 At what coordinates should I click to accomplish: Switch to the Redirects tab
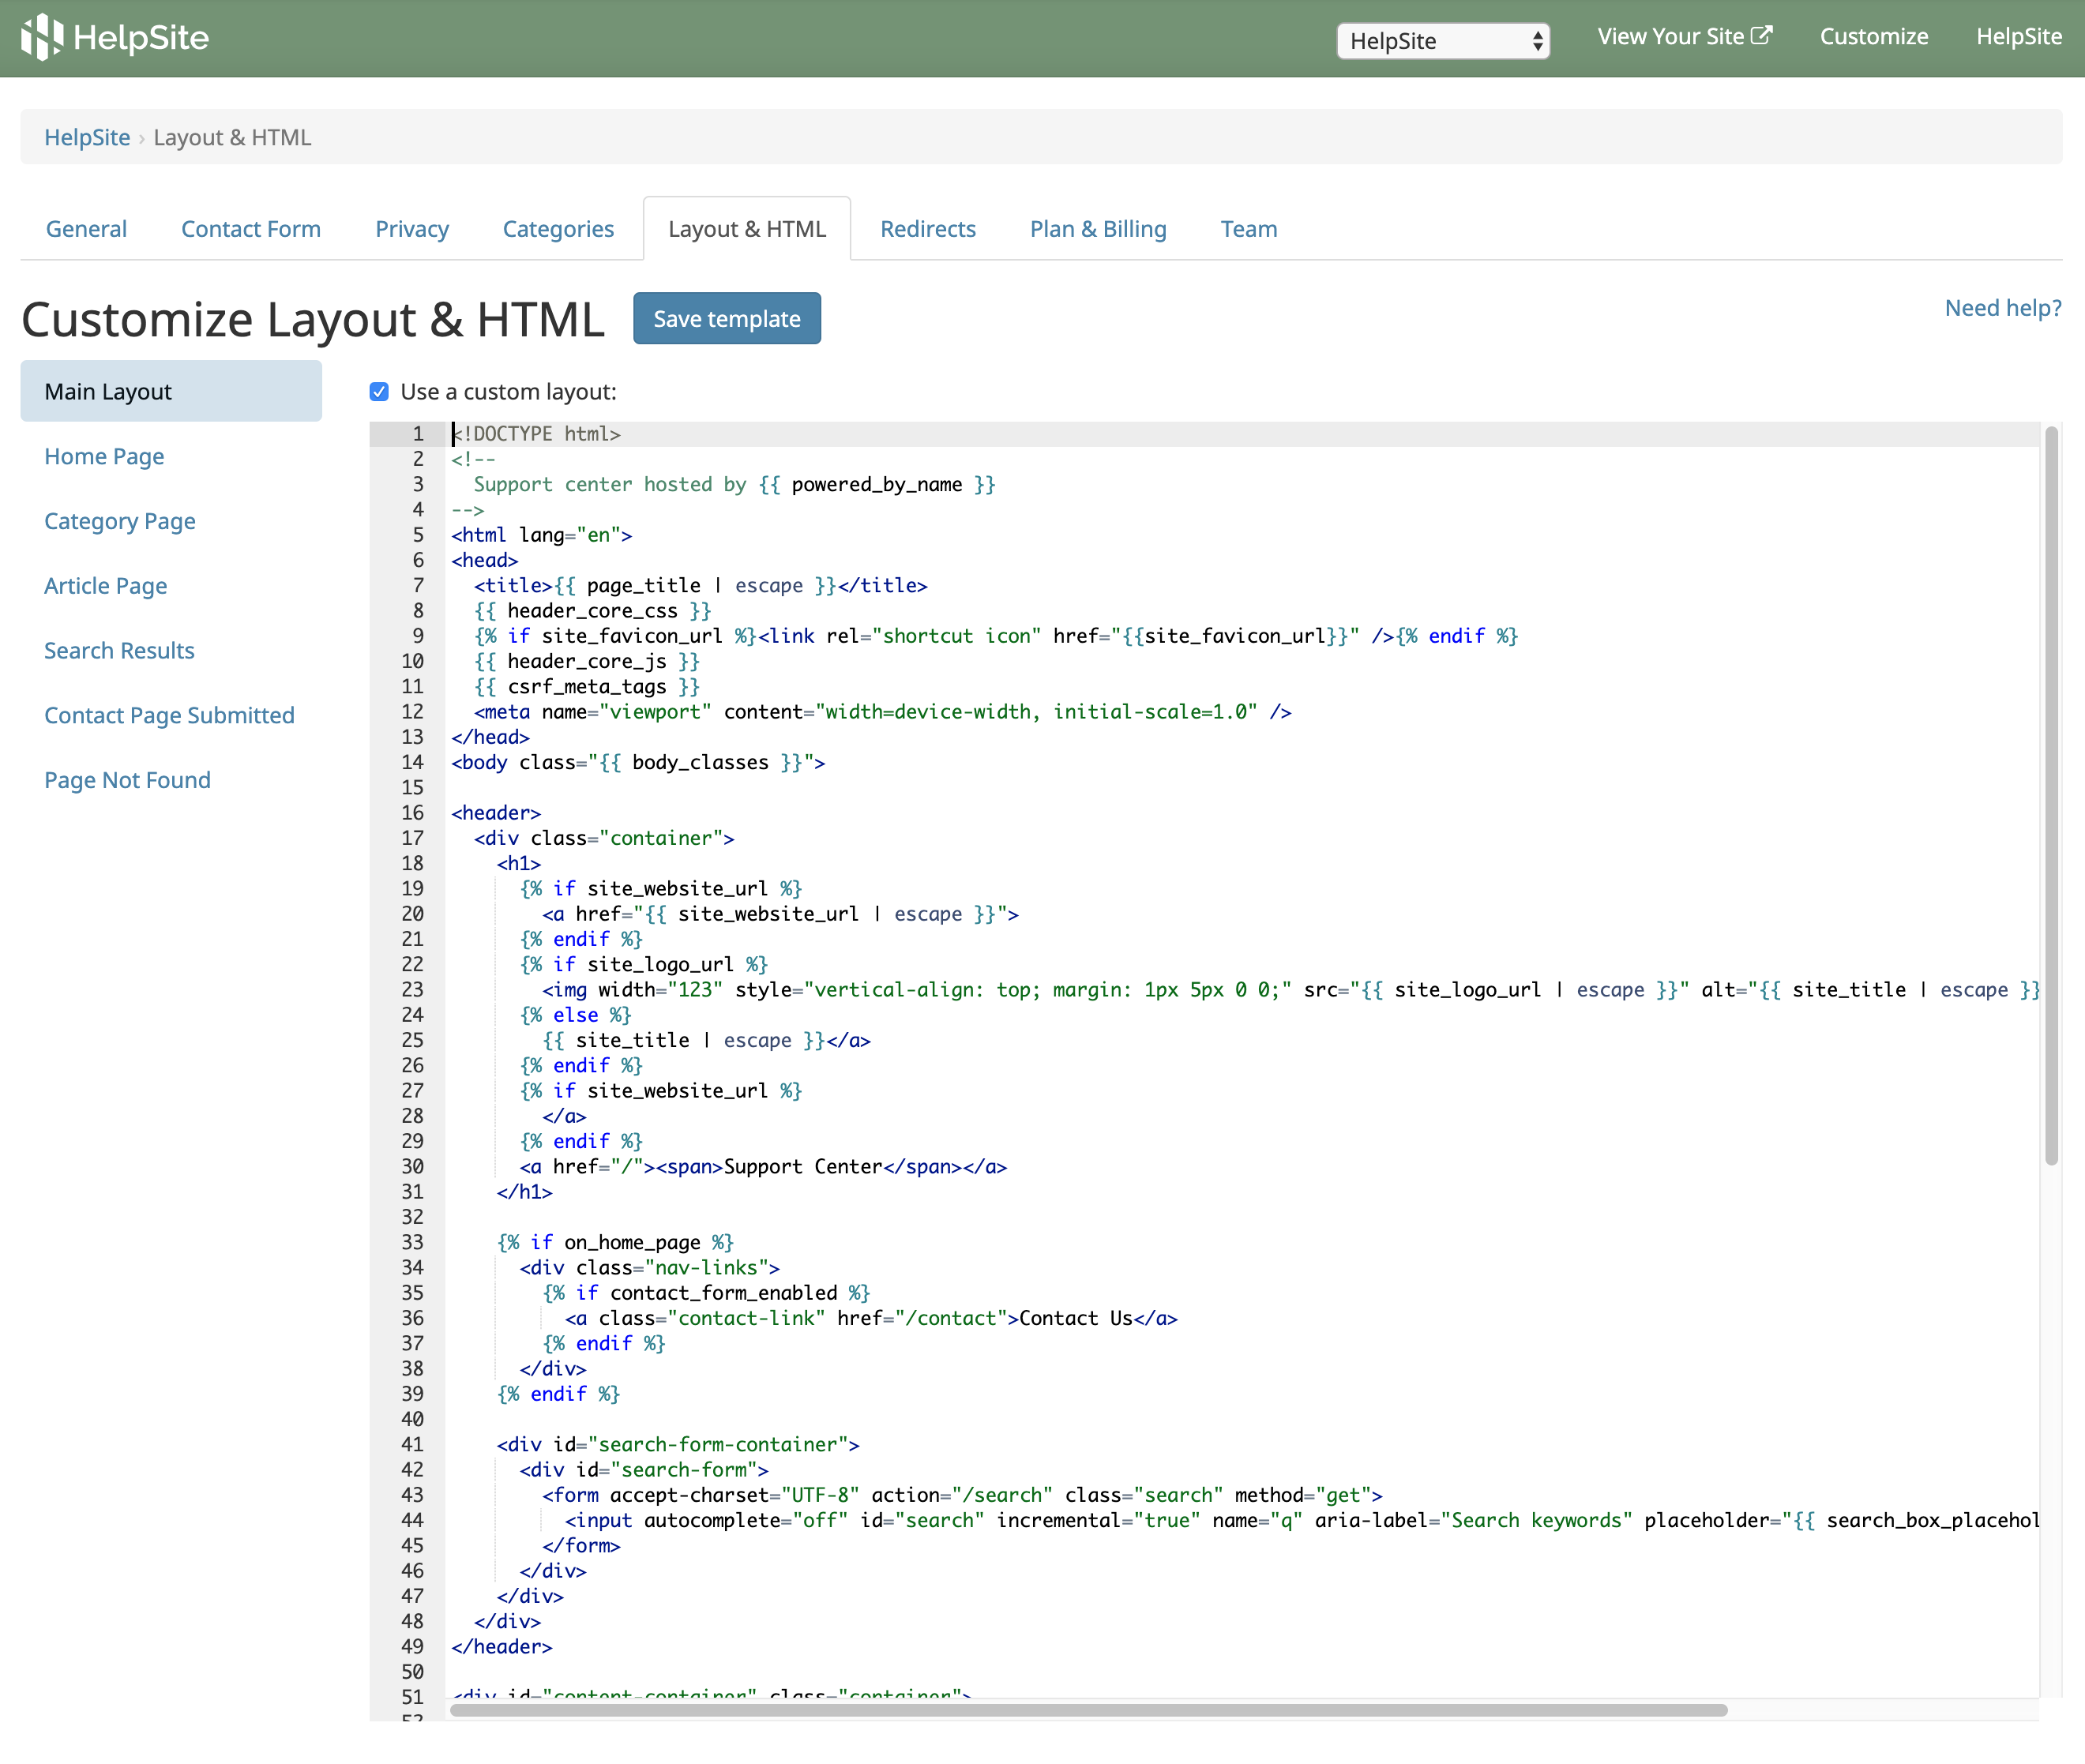click(927, 228)
